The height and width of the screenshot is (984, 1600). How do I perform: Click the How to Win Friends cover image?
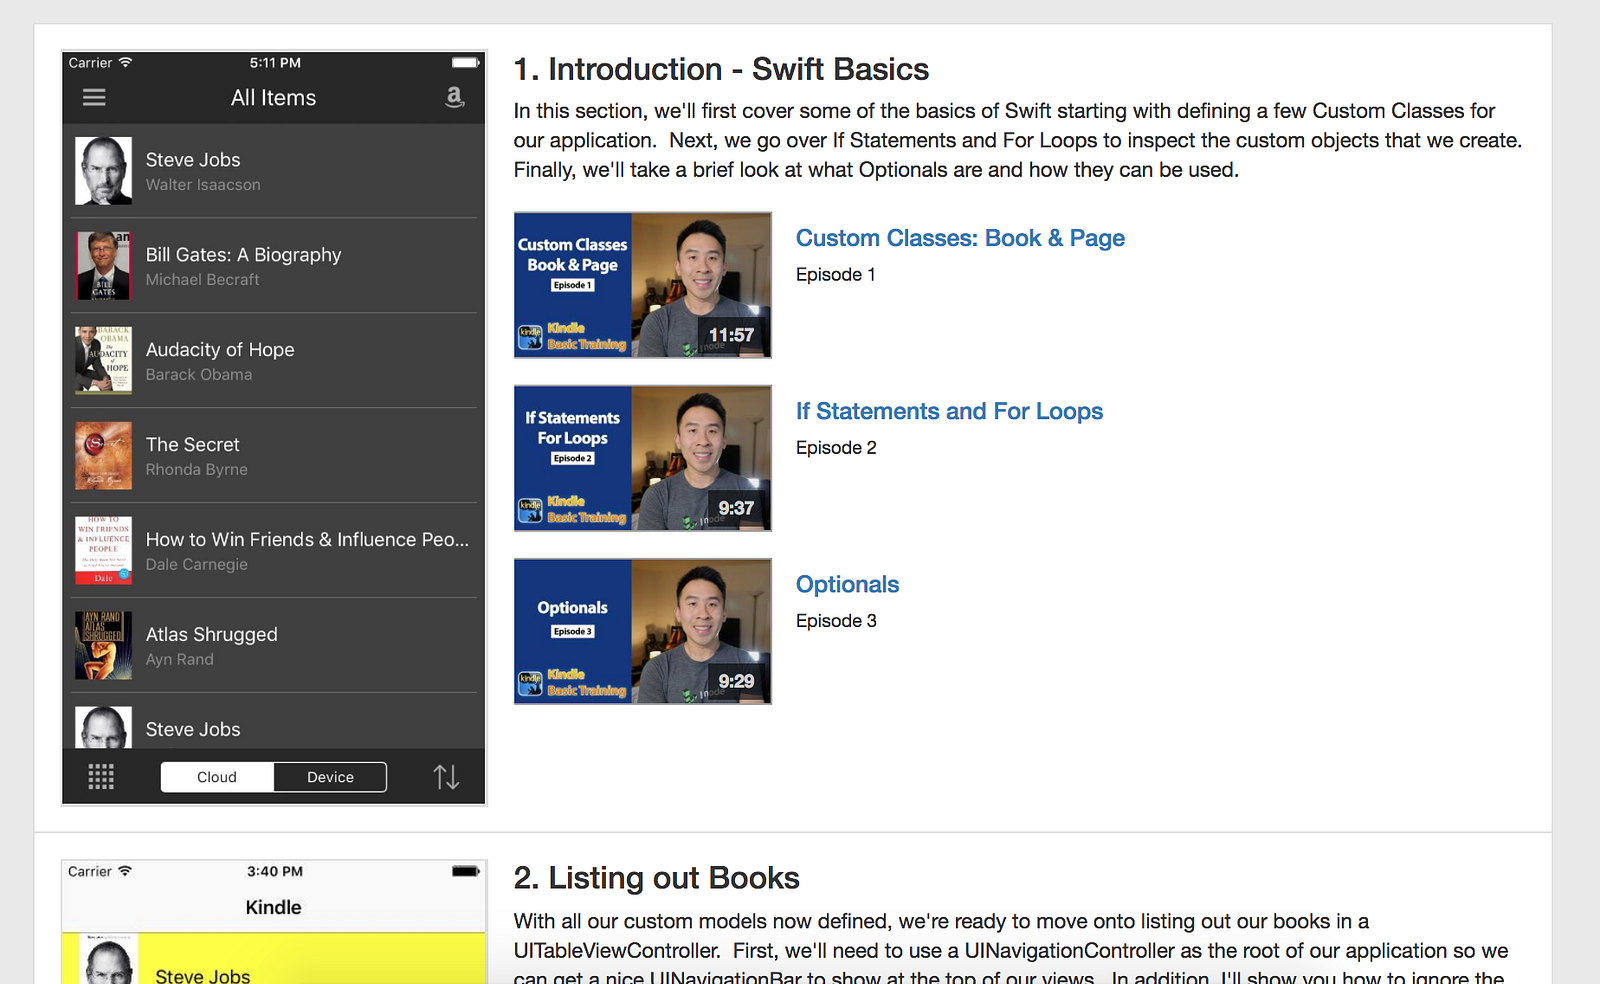click(103, 550)
